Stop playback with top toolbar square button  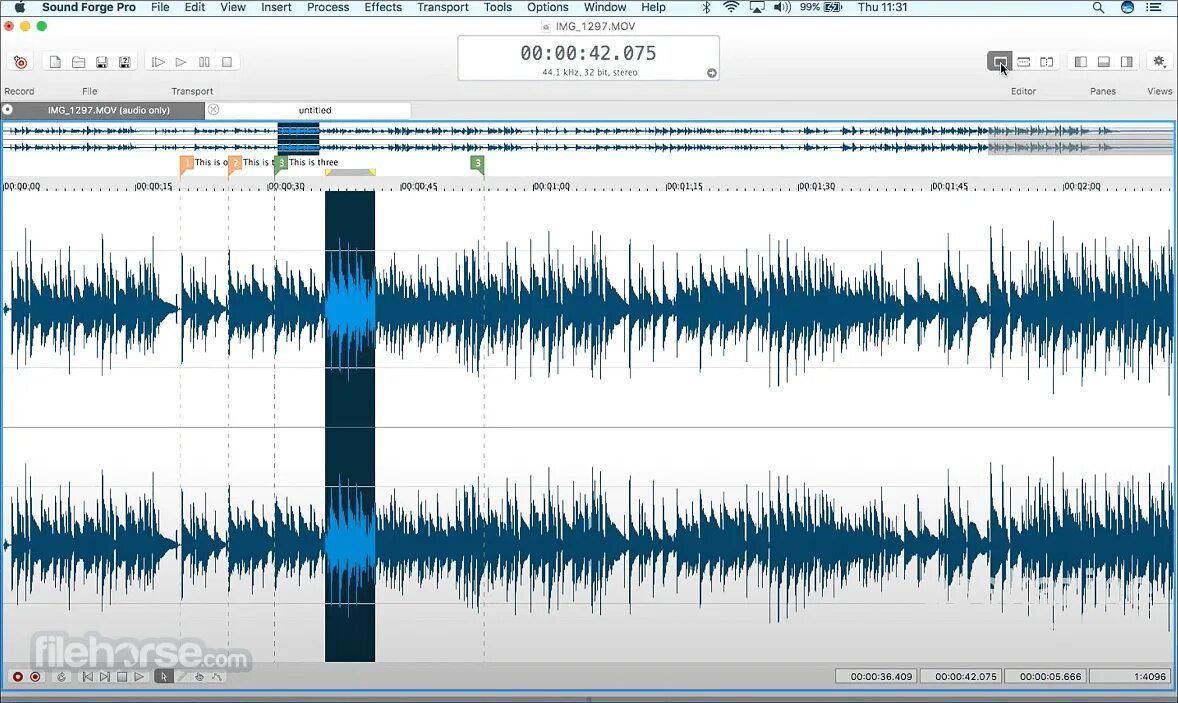(x=227, y=62)
